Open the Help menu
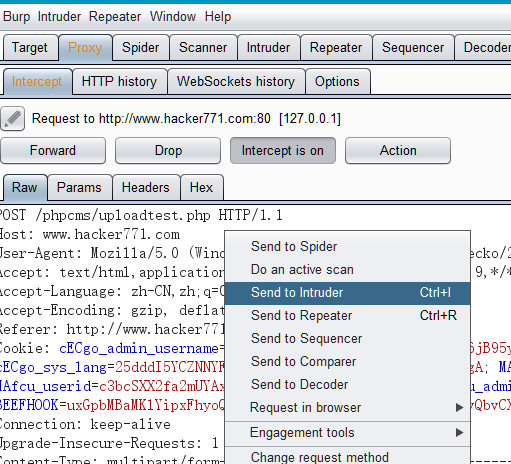The width and height of the screenshot is (511, 464). pos(218,17)
